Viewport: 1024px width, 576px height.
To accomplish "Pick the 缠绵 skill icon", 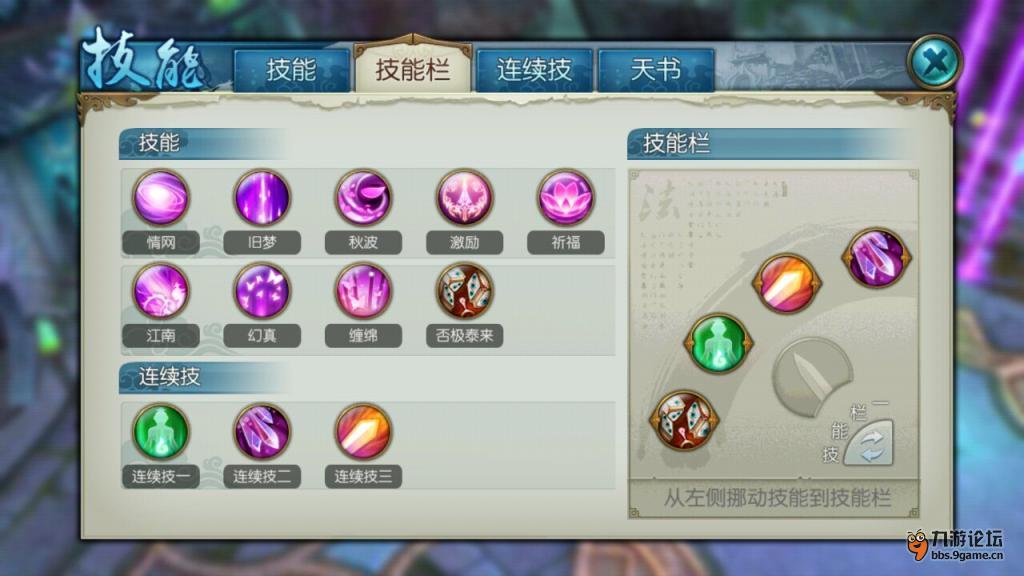I will point(363,291).
